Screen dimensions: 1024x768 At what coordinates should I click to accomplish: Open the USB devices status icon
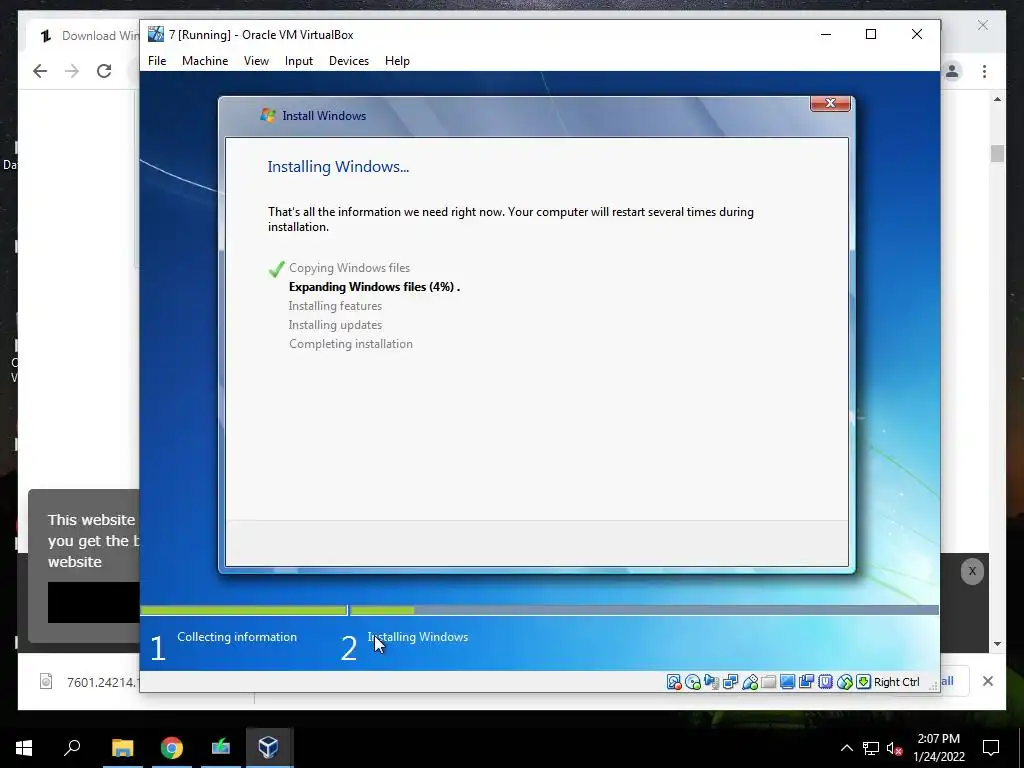pyautogui.click(x=750, y=682)
